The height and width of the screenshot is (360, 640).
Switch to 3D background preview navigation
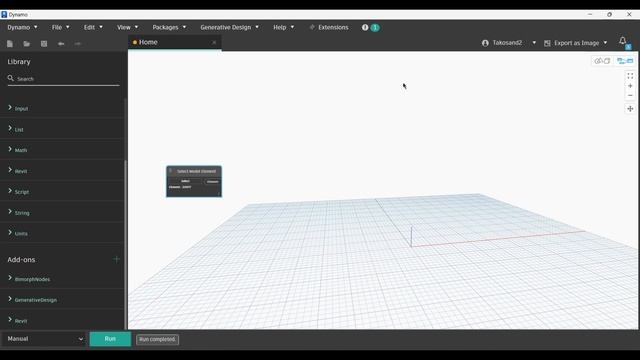(602, 61)
